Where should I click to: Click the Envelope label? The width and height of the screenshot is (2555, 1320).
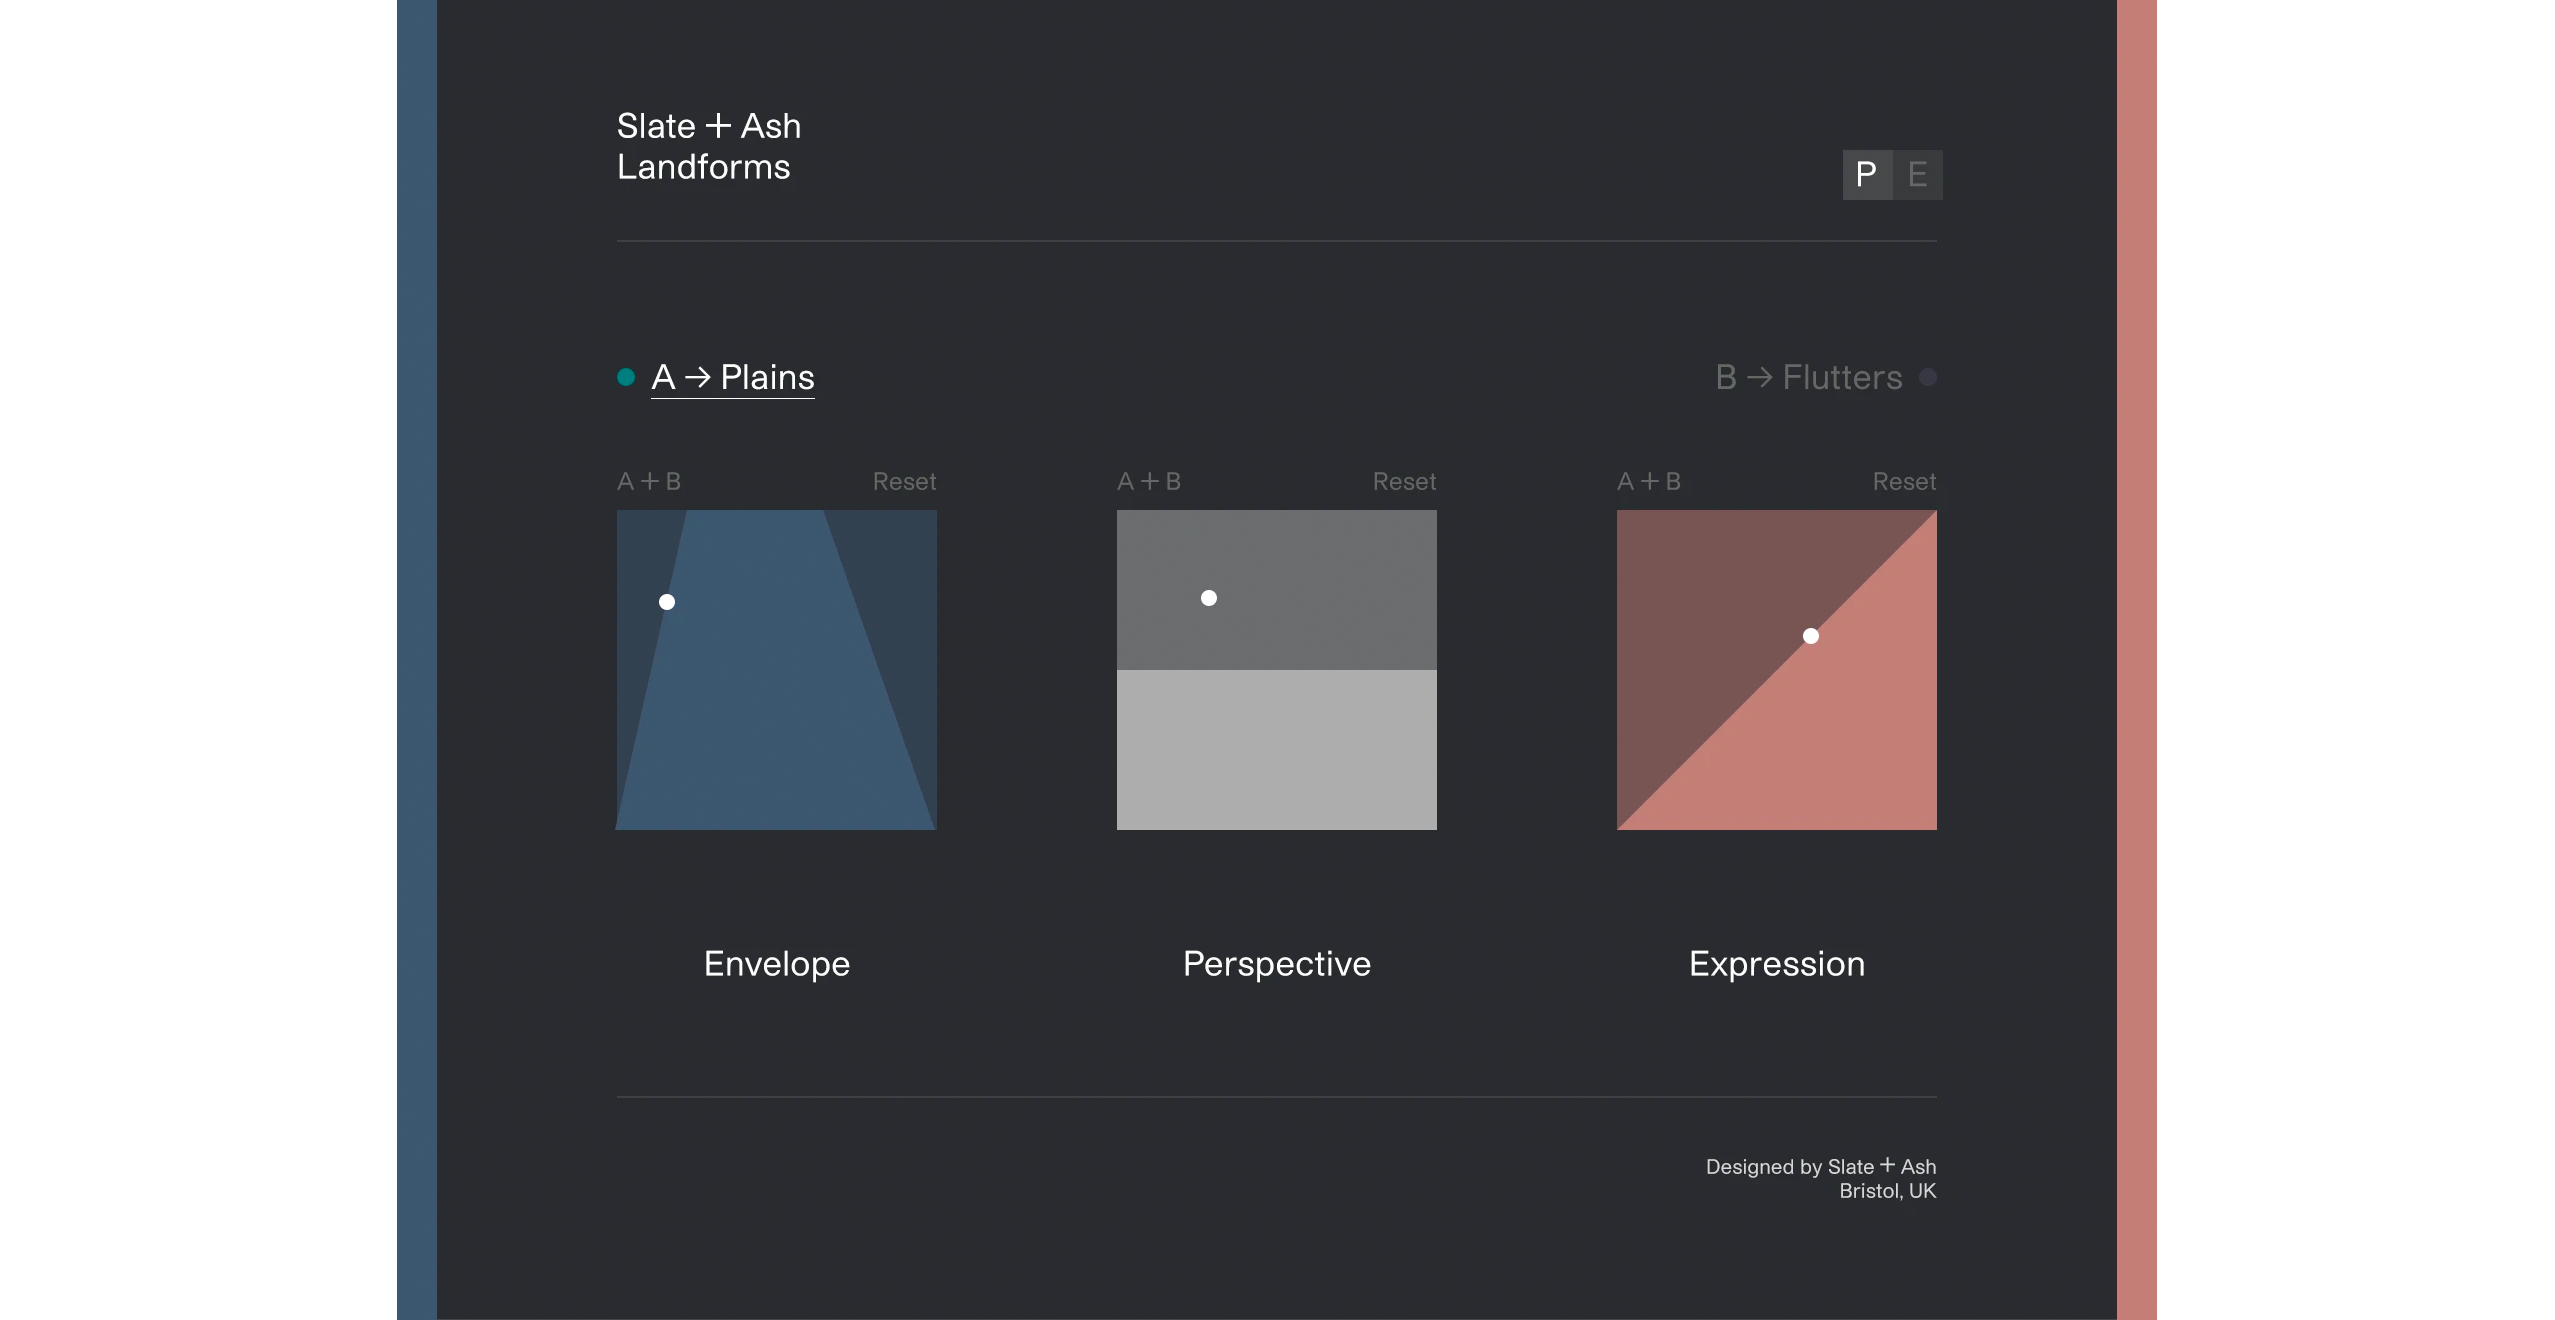pyautogui.click(x=777, y=964)
